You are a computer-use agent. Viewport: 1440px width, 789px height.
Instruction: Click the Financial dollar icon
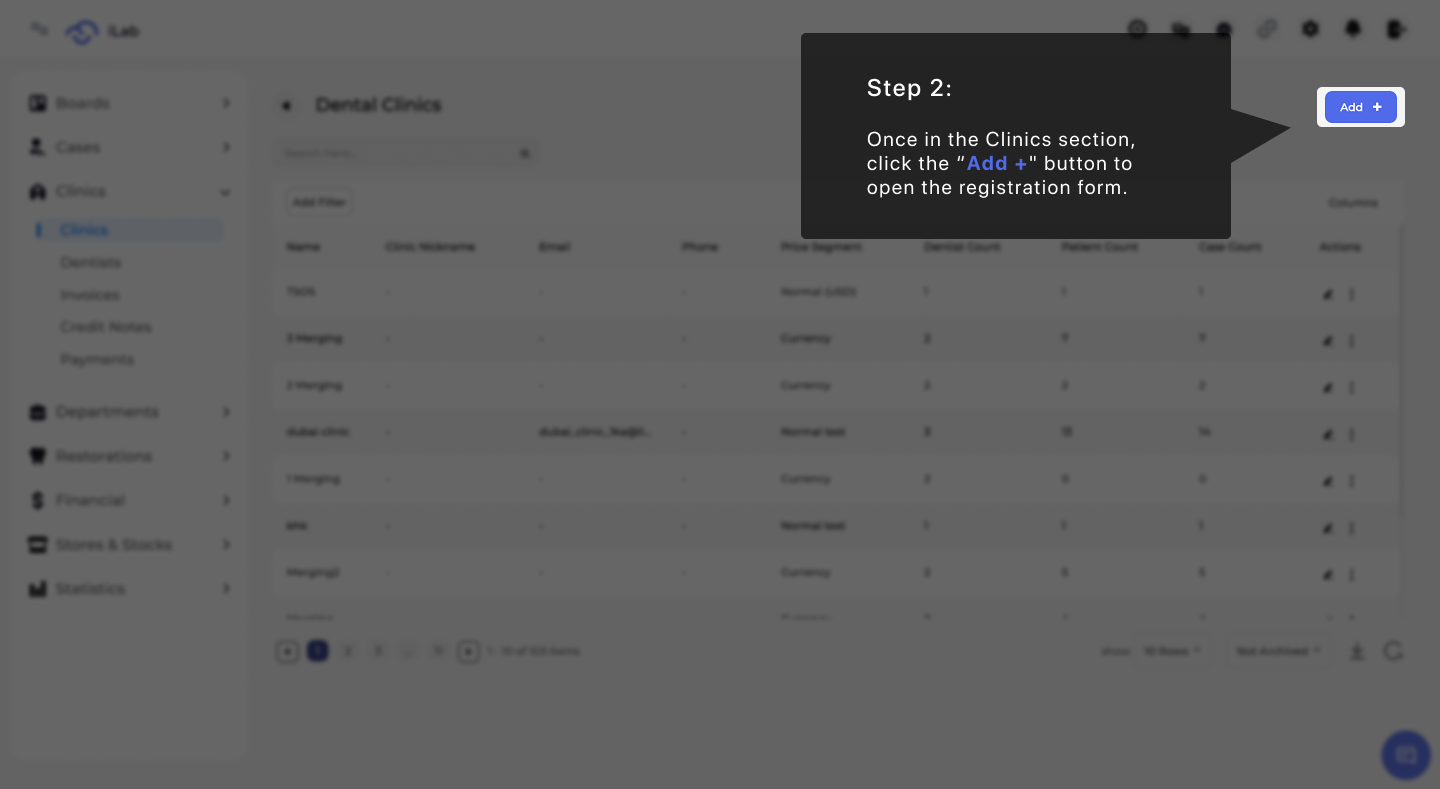38,500
